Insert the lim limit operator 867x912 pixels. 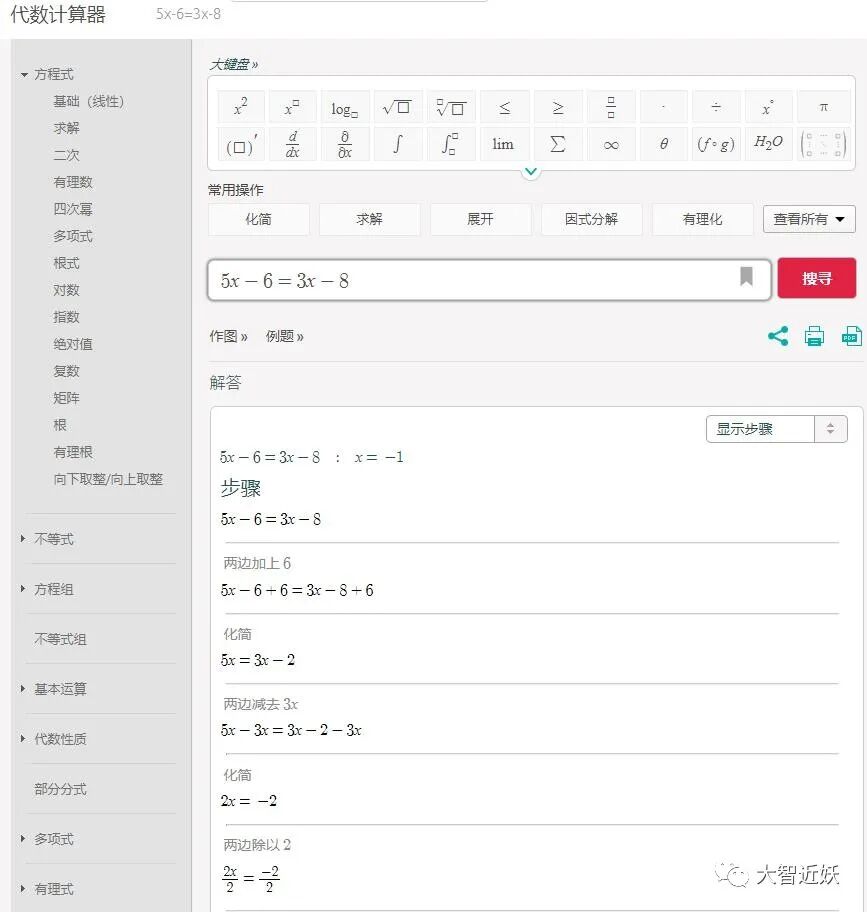click(x=504, y=144)
